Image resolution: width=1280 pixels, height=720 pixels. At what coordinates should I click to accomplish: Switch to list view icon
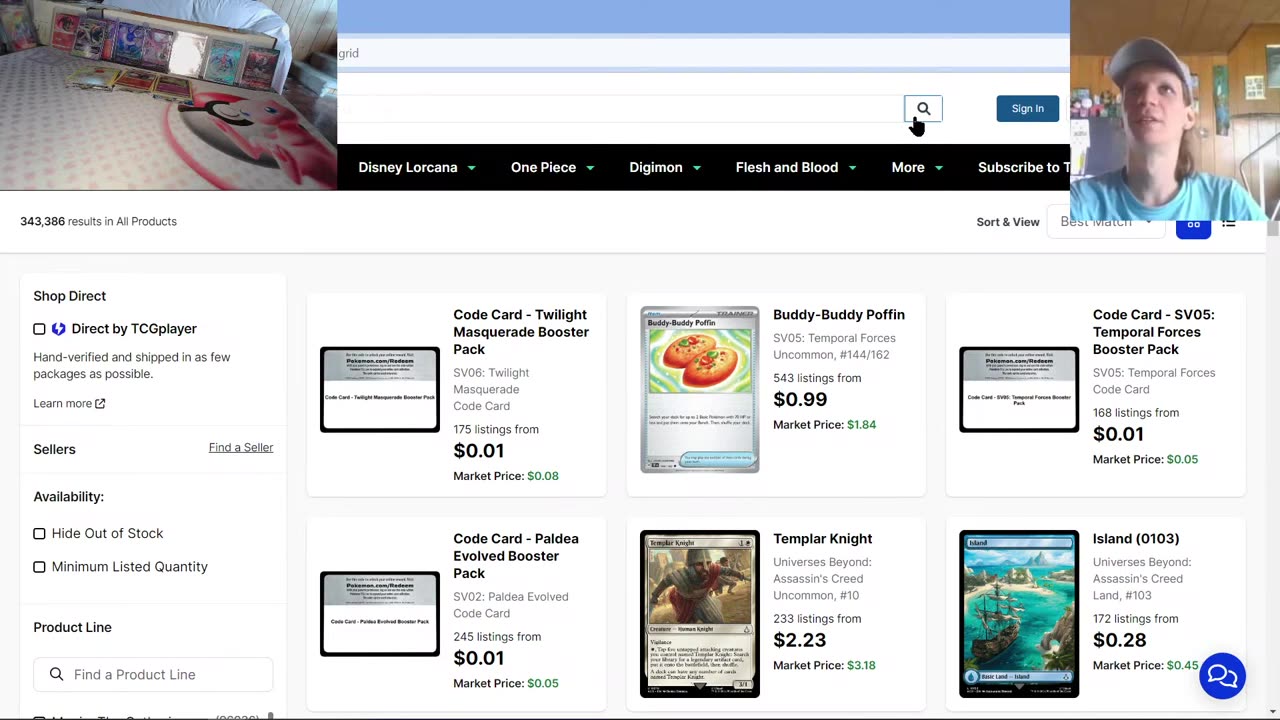pos(1229,224)
